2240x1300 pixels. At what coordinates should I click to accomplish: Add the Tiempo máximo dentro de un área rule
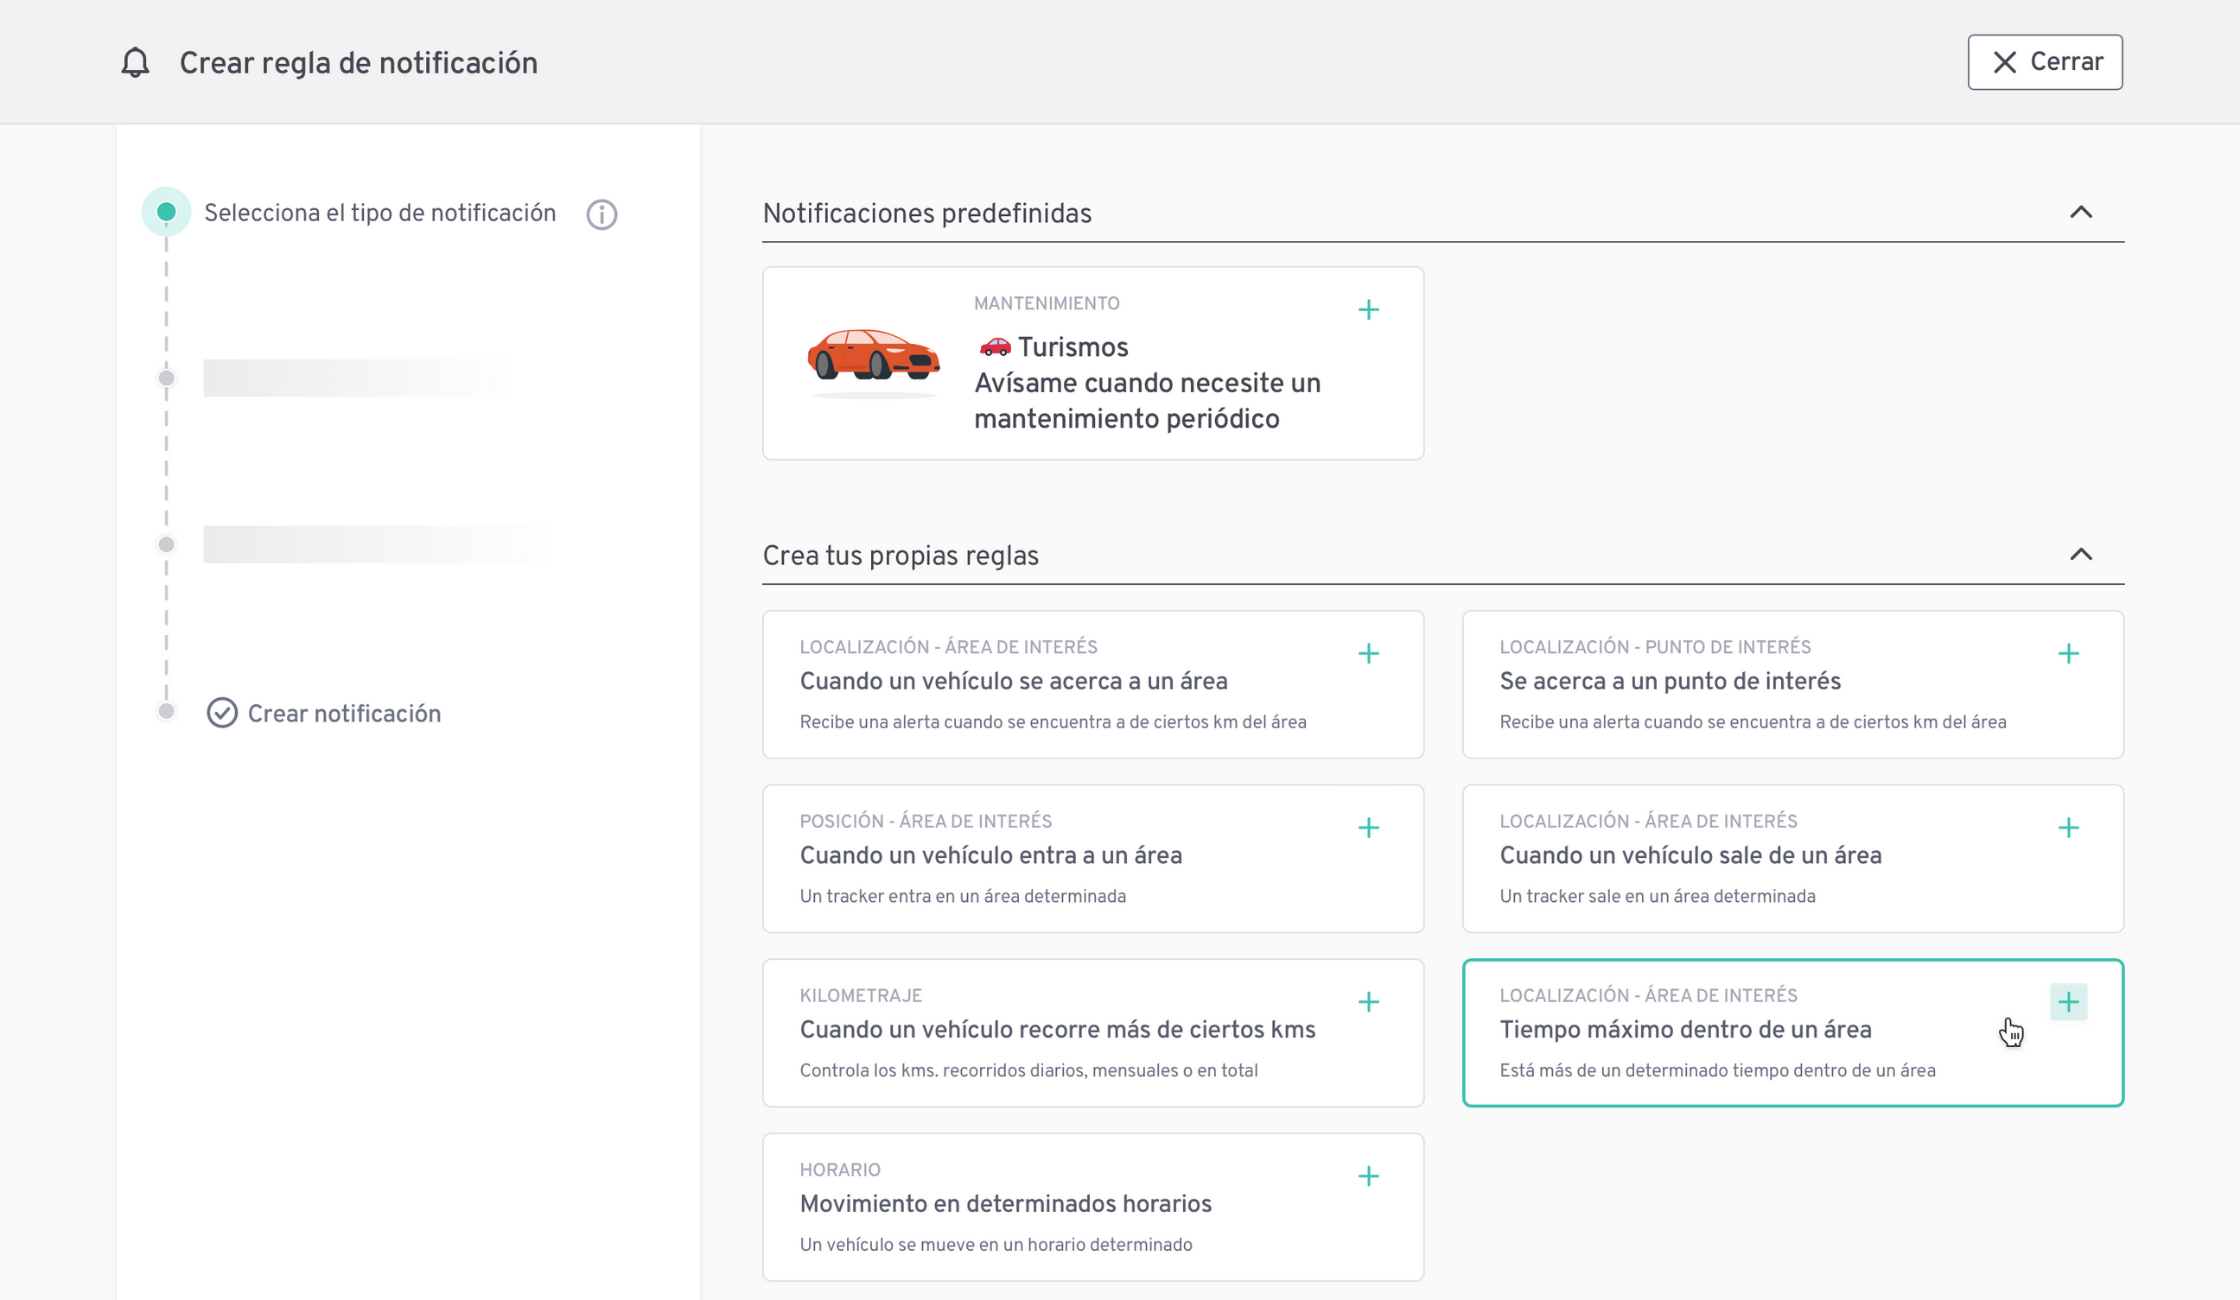click(x=2068, y=1002)
